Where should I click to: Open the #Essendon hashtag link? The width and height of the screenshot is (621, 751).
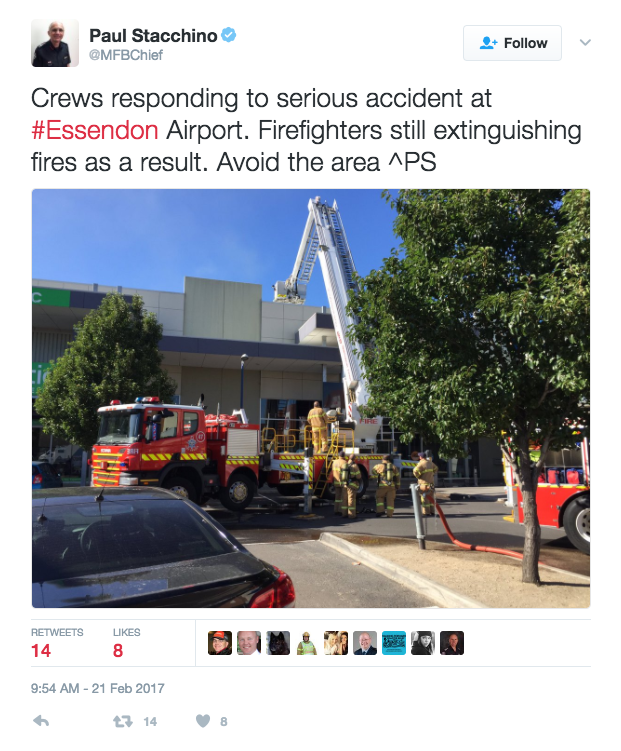(95, 130)
